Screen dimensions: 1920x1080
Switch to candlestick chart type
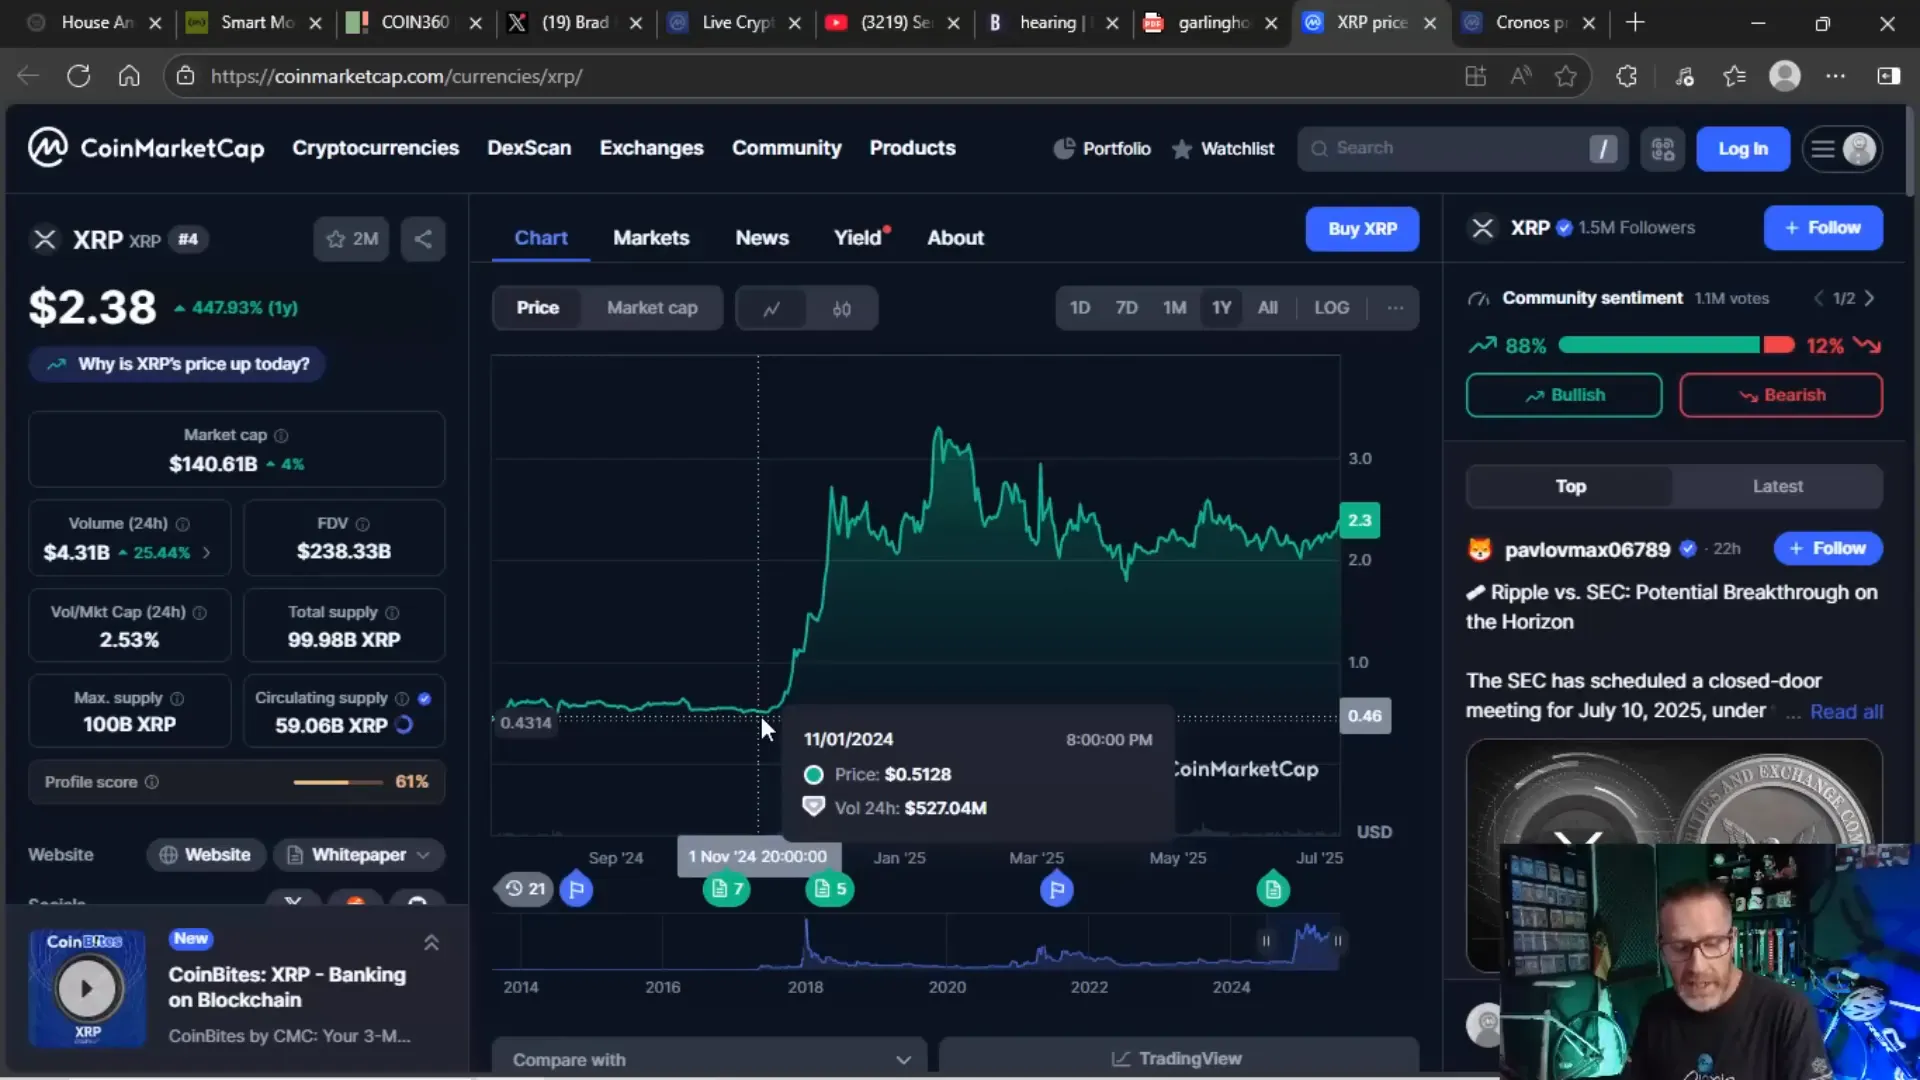(842, 309)
